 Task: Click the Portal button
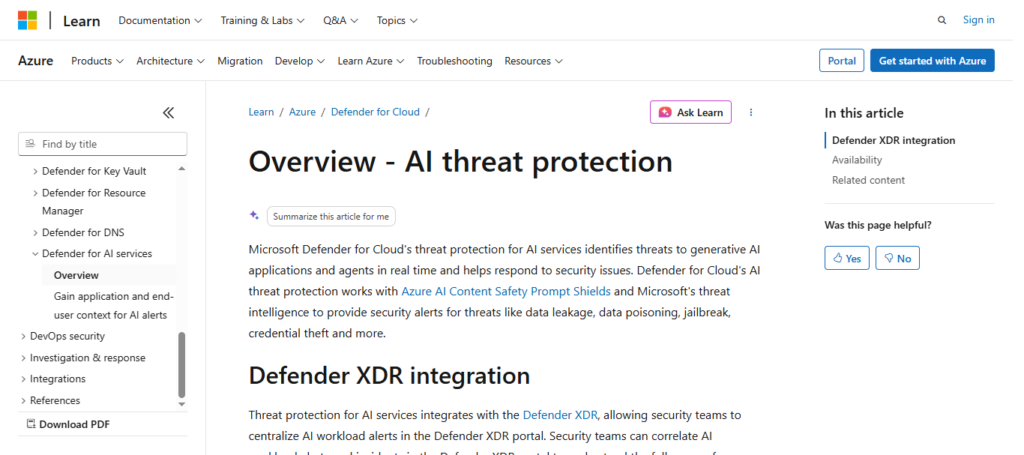tap(842, 61)
